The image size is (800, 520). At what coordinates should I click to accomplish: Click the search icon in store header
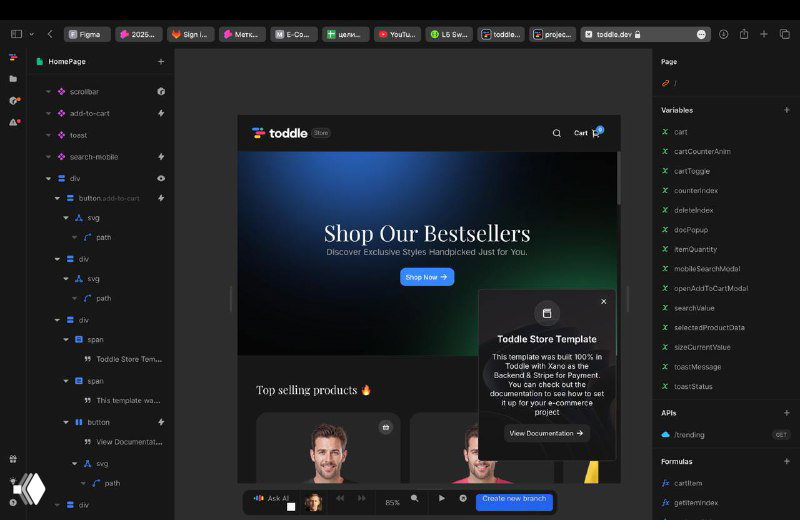click(557, 133)
